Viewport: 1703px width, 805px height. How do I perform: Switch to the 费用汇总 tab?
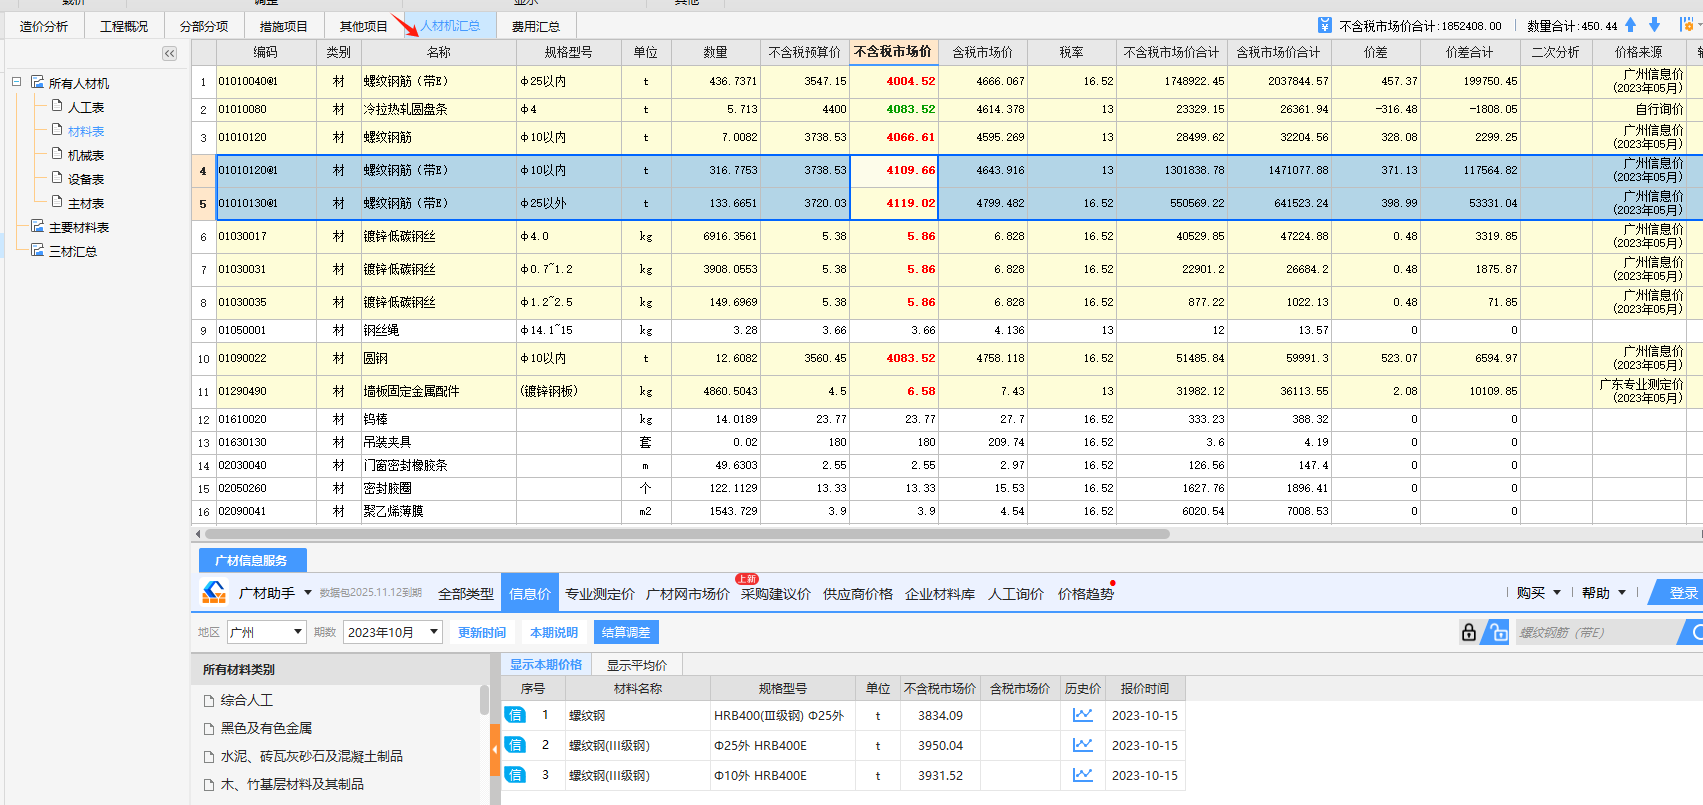click(x=536, y=26)
